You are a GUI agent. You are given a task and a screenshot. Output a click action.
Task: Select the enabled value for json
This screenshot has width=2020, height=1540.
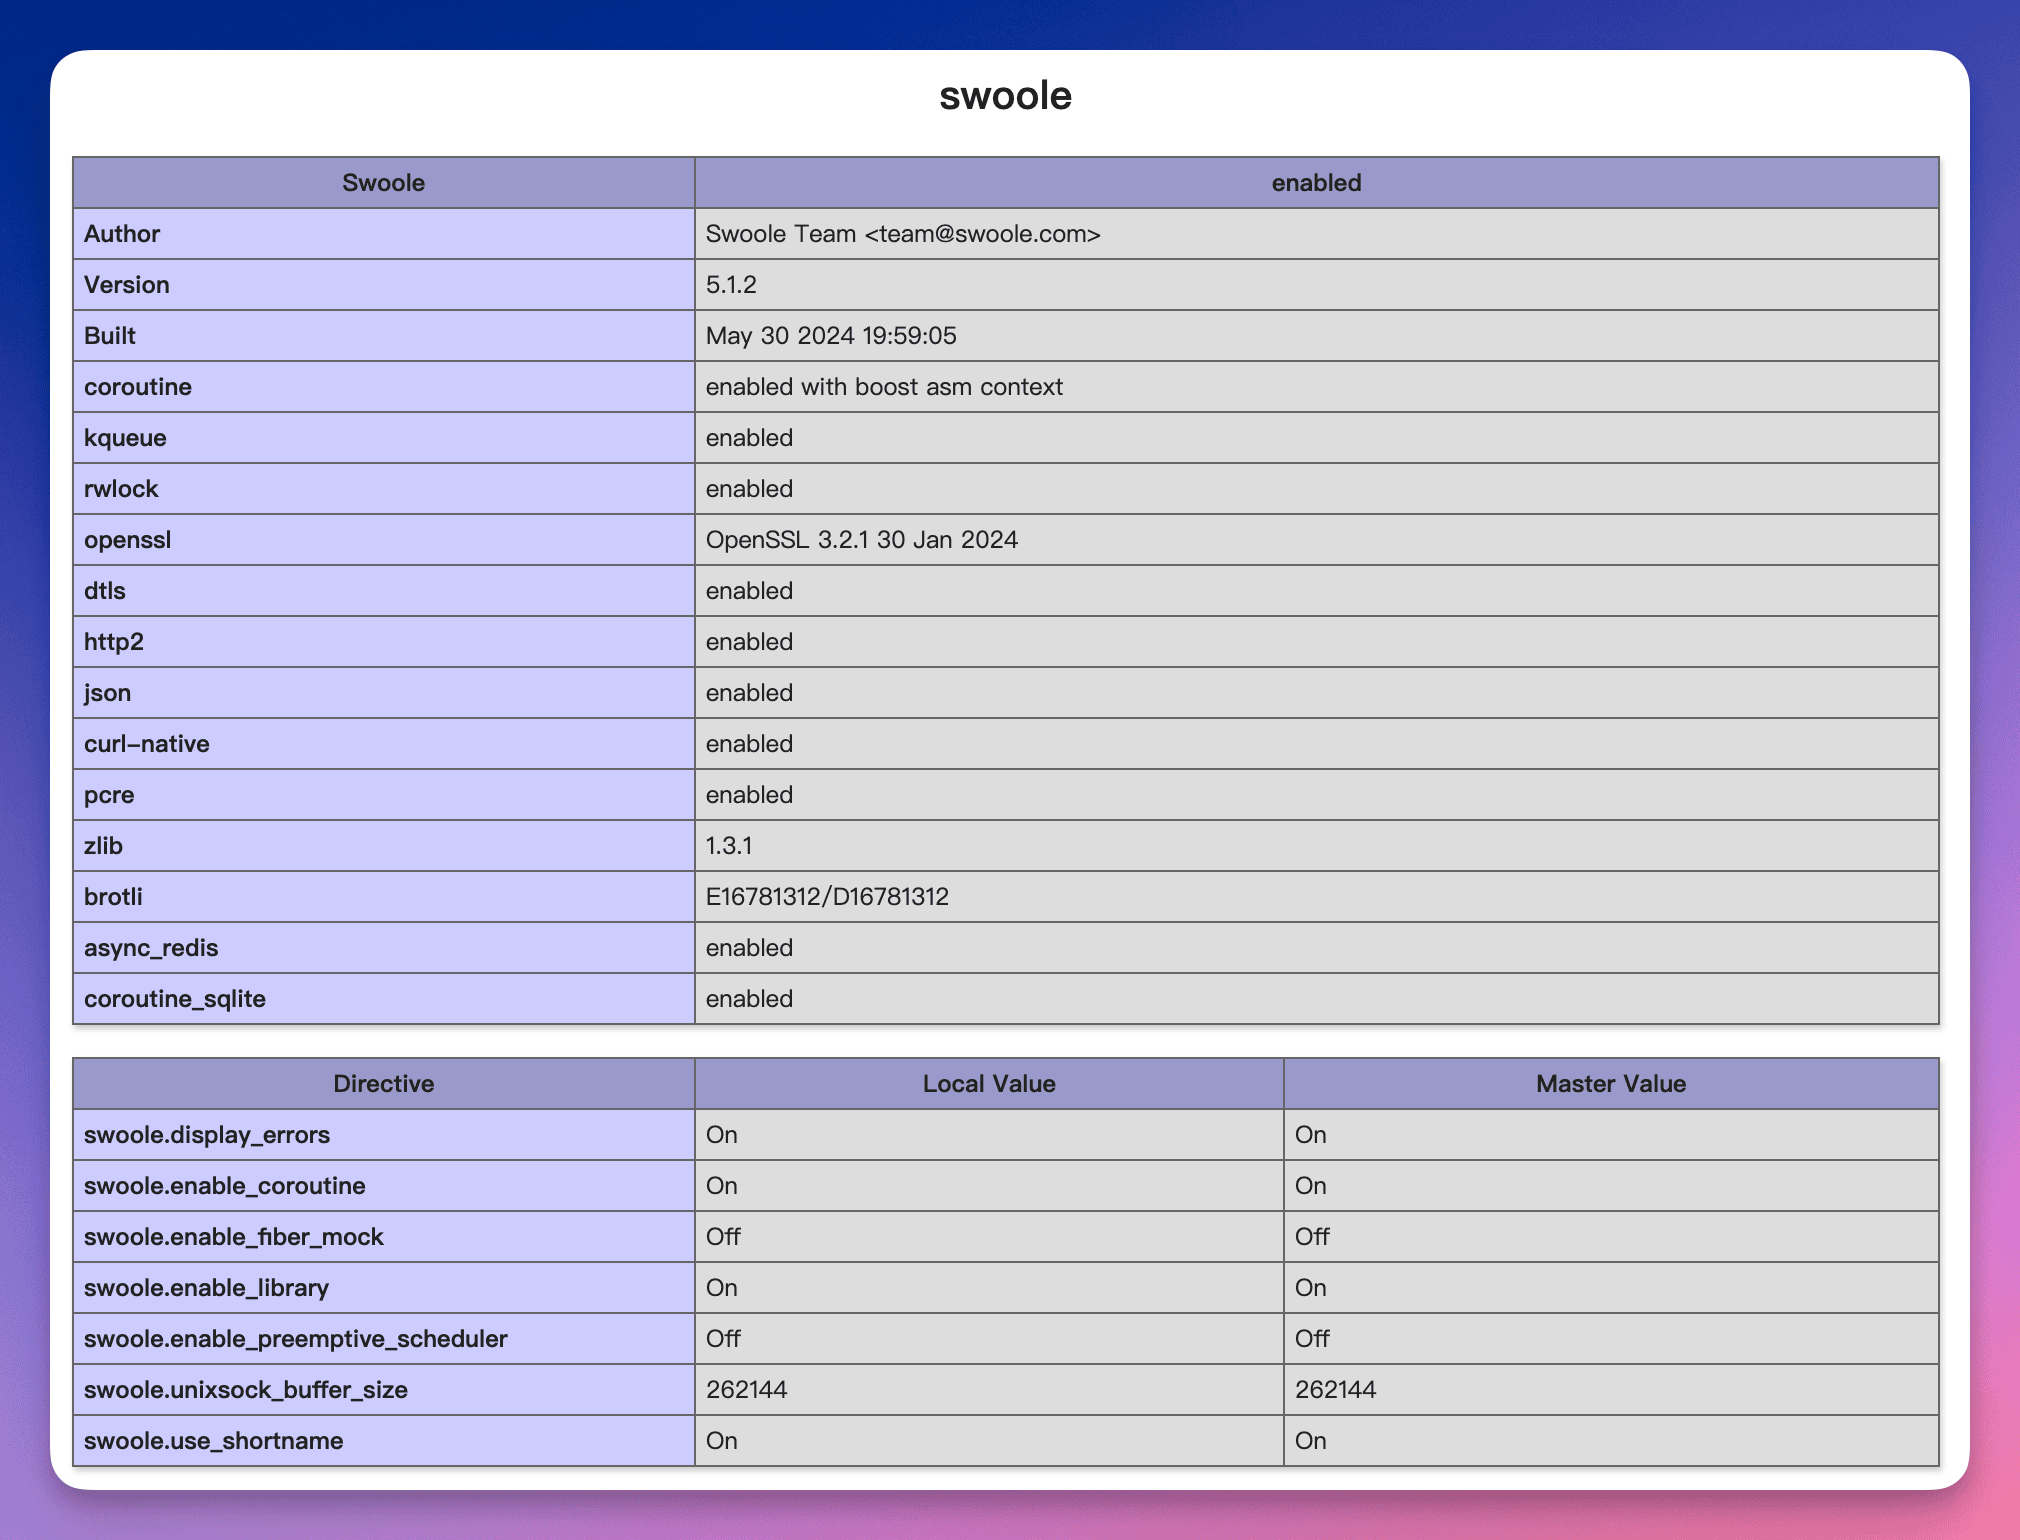tap(749, 693)
